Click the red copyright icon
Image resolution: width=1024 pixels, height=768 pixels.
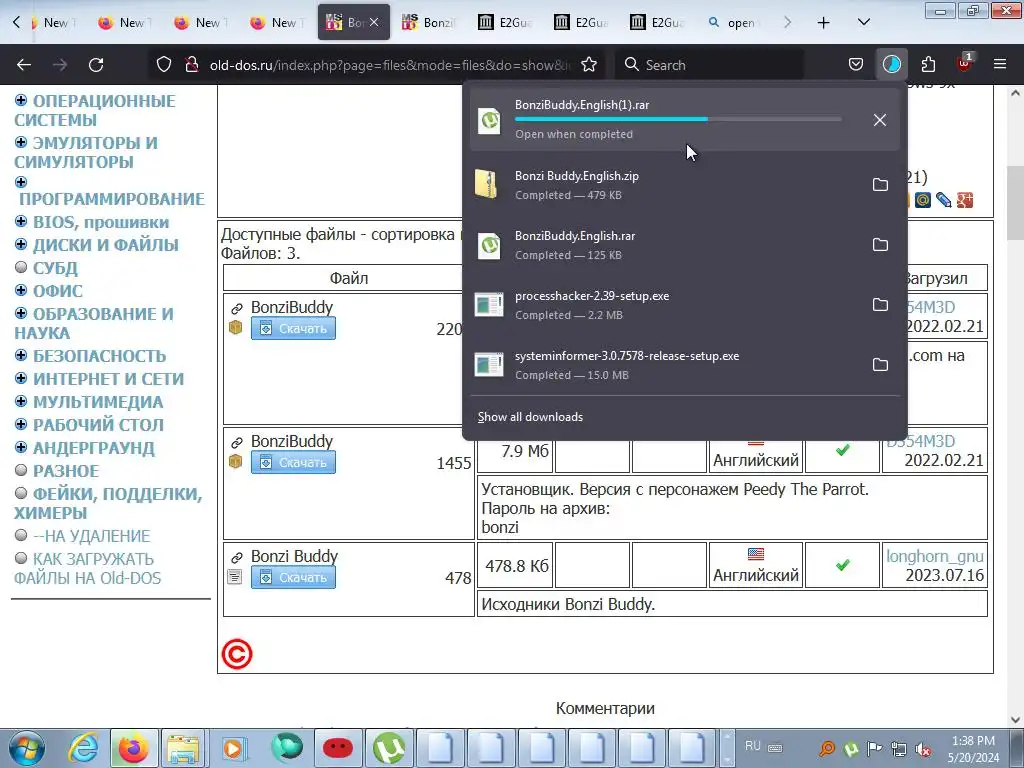pyautogui.click(x=236, y=654)
